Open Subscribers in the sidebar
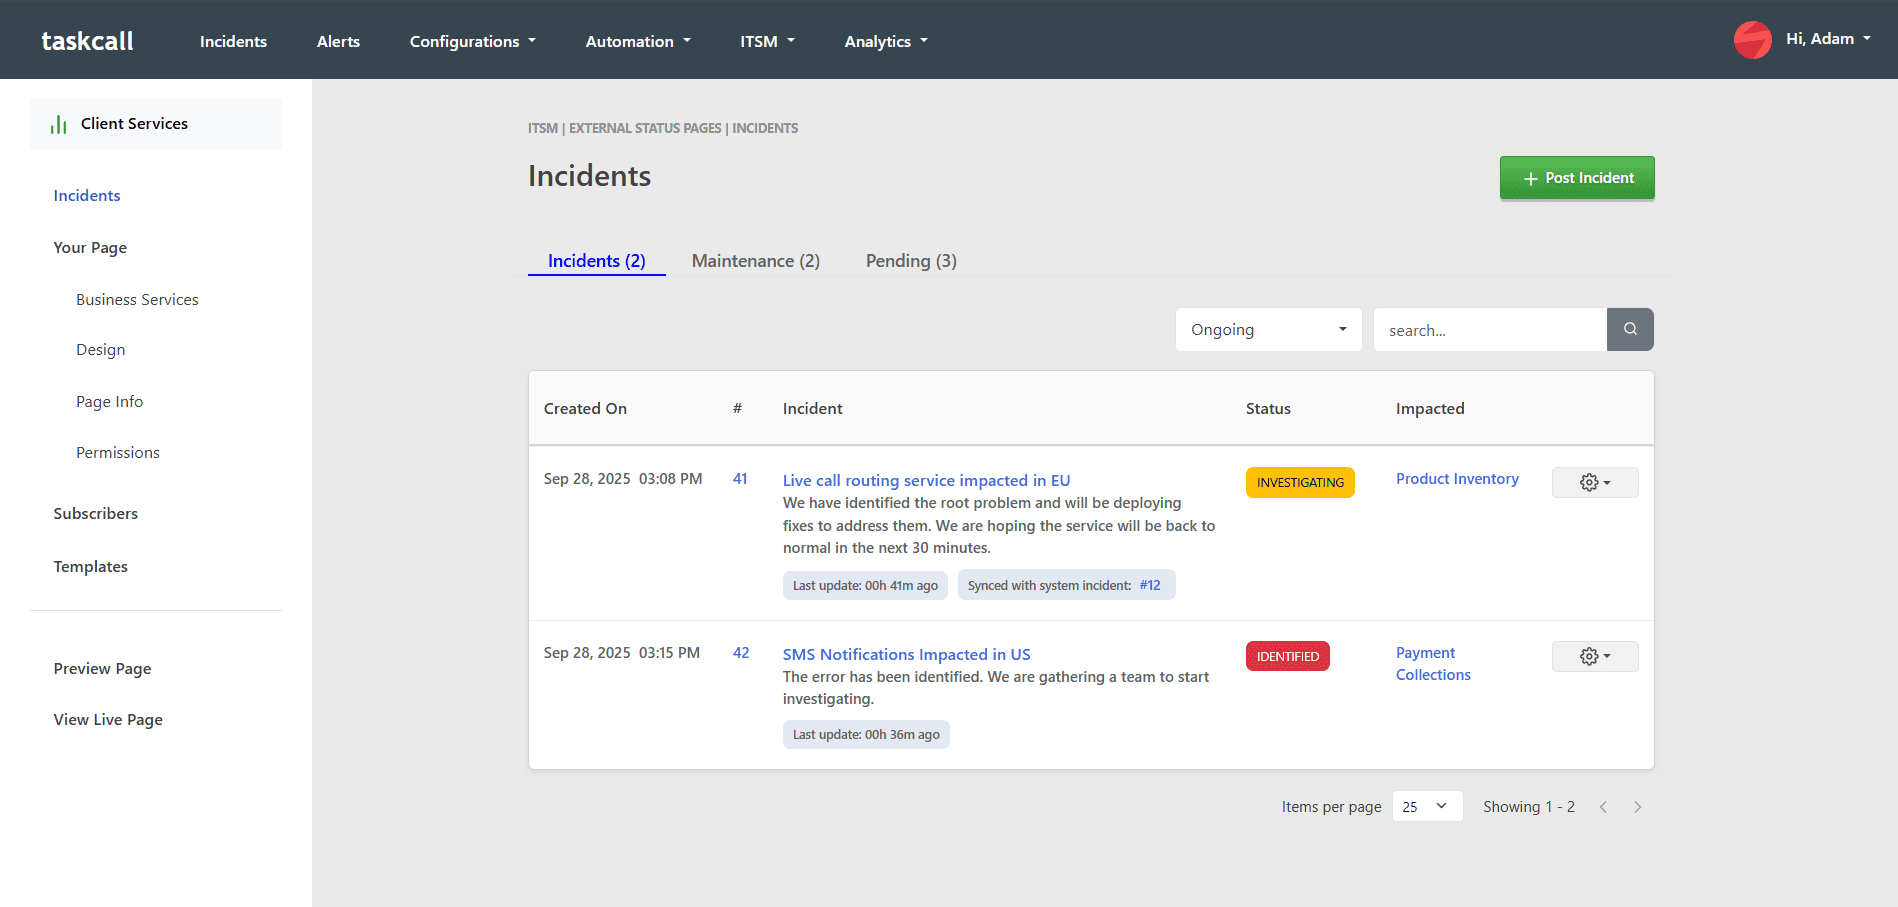 click(96, 513)
